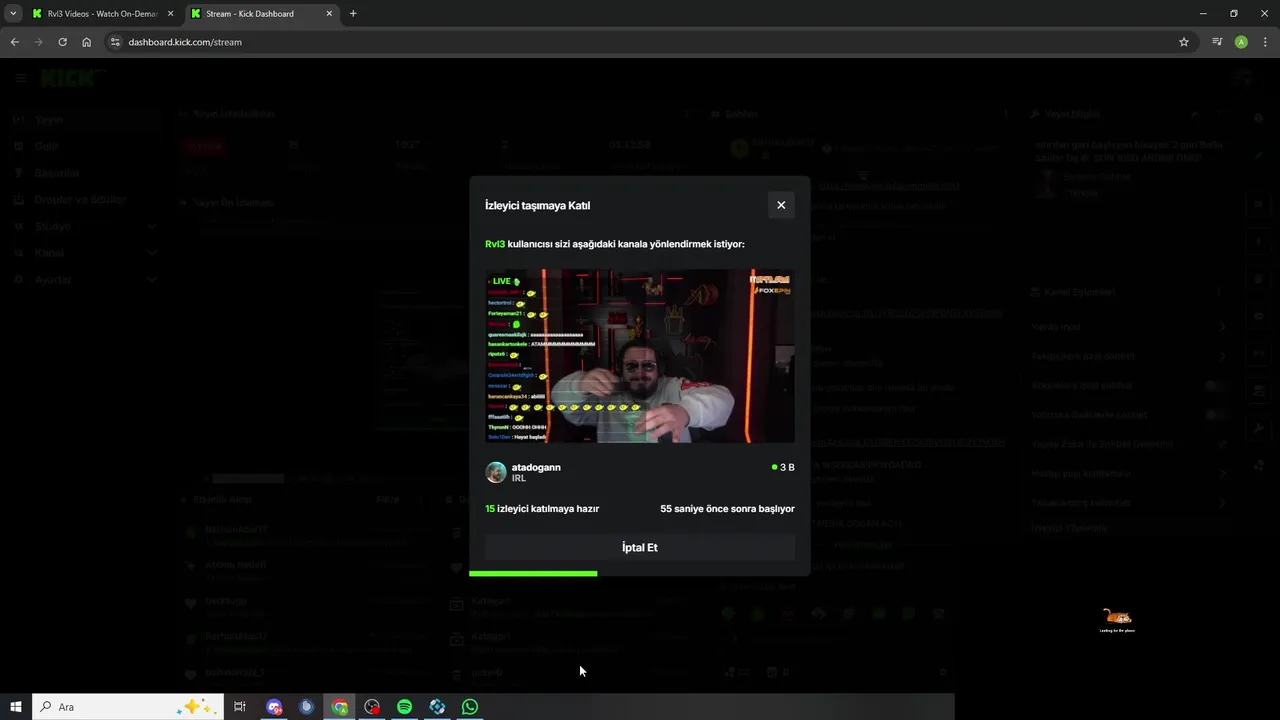Open WhatsApp from the taskbar
Image resolution: width=1280 pixels, height=720 pixels.
tap(470, 707)
